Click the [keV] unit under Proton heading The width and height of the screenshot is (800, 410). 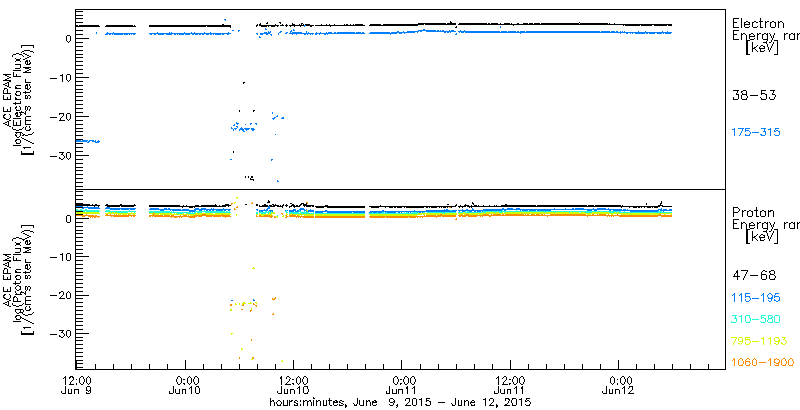(x=762, y=237)
